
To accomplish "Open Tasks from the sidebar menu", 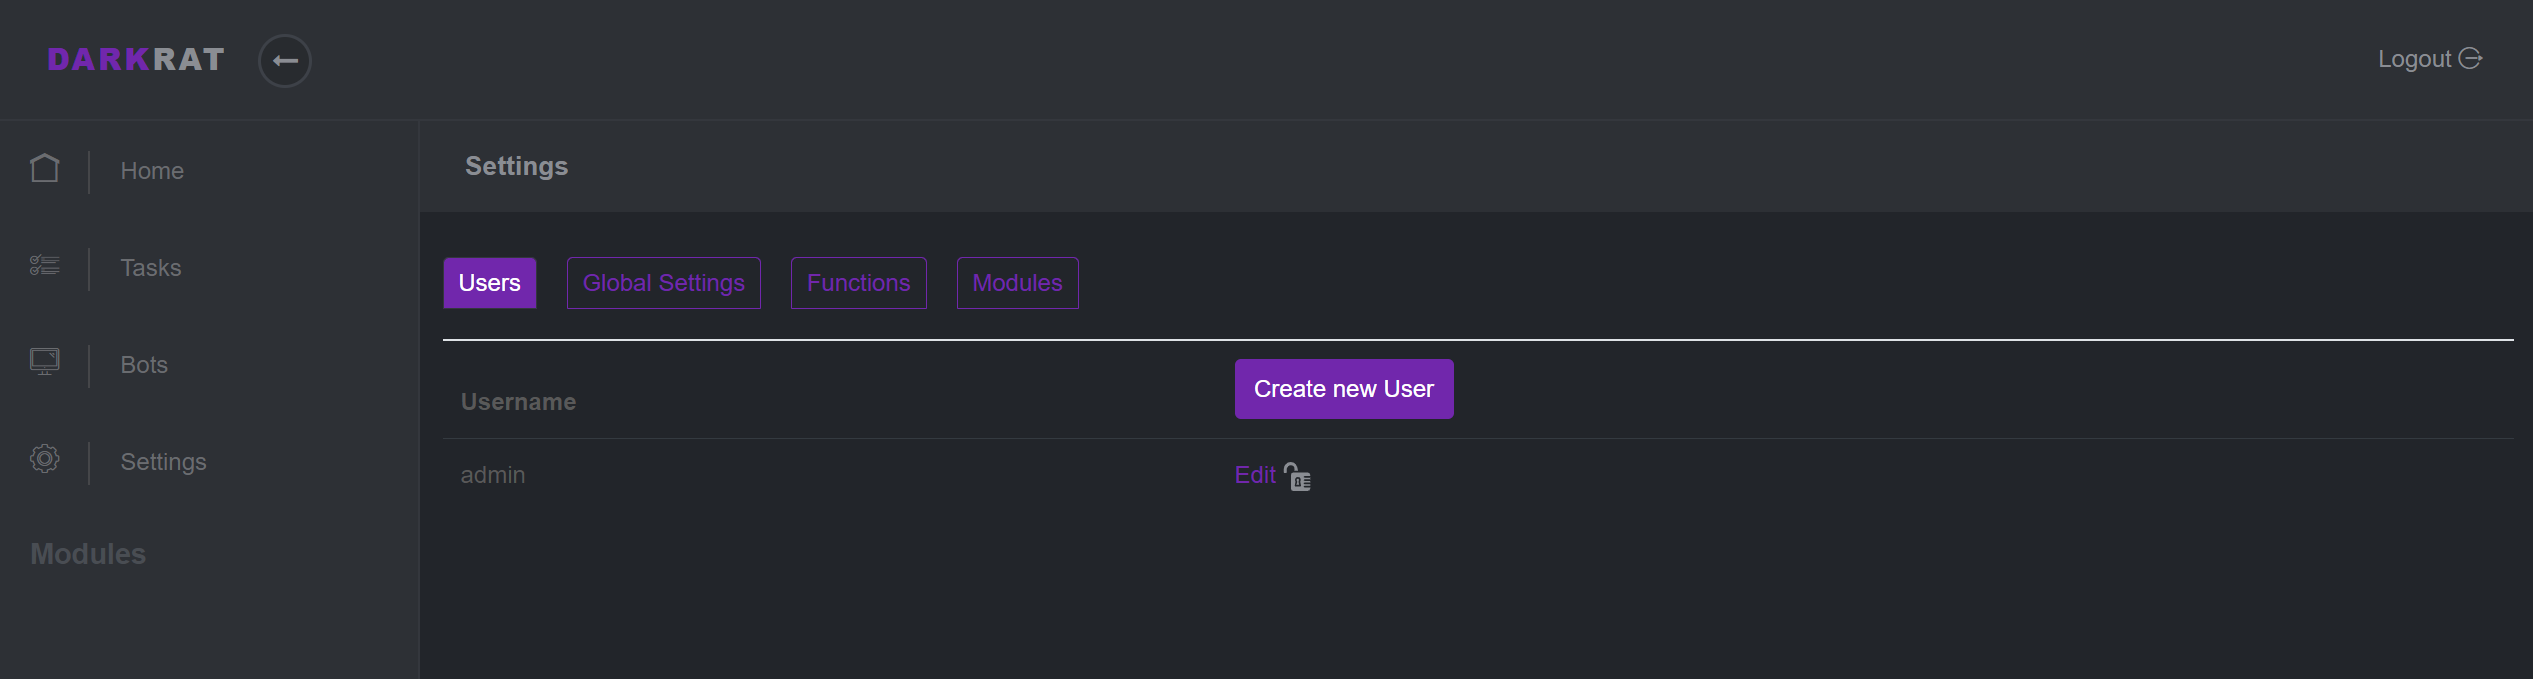I will pyautogui.click(x=151, y=268).
